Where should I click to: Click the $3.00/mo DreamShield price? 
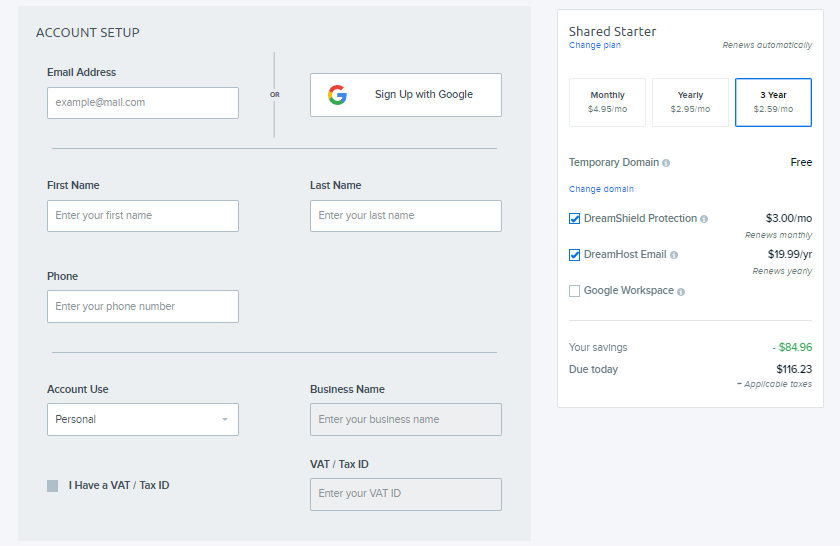tap(789, 218)
